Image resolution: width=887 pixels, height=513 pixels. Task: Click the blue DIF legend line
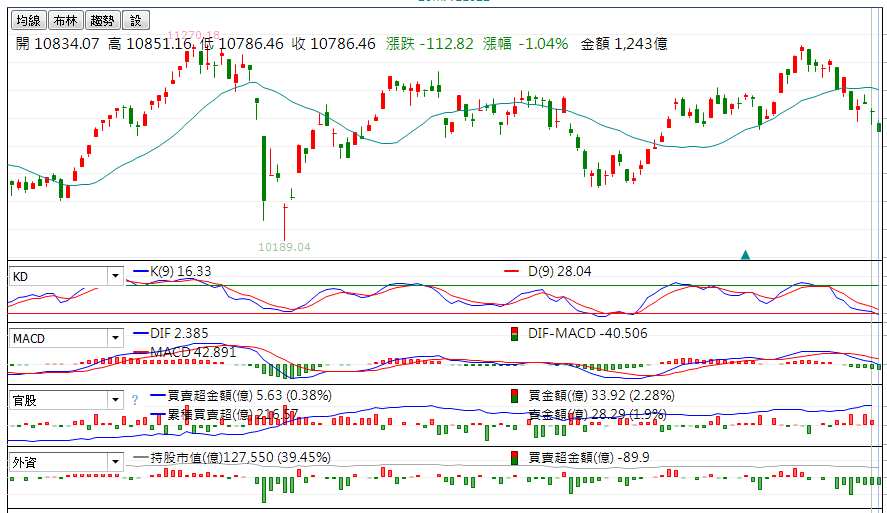(140, 334)
